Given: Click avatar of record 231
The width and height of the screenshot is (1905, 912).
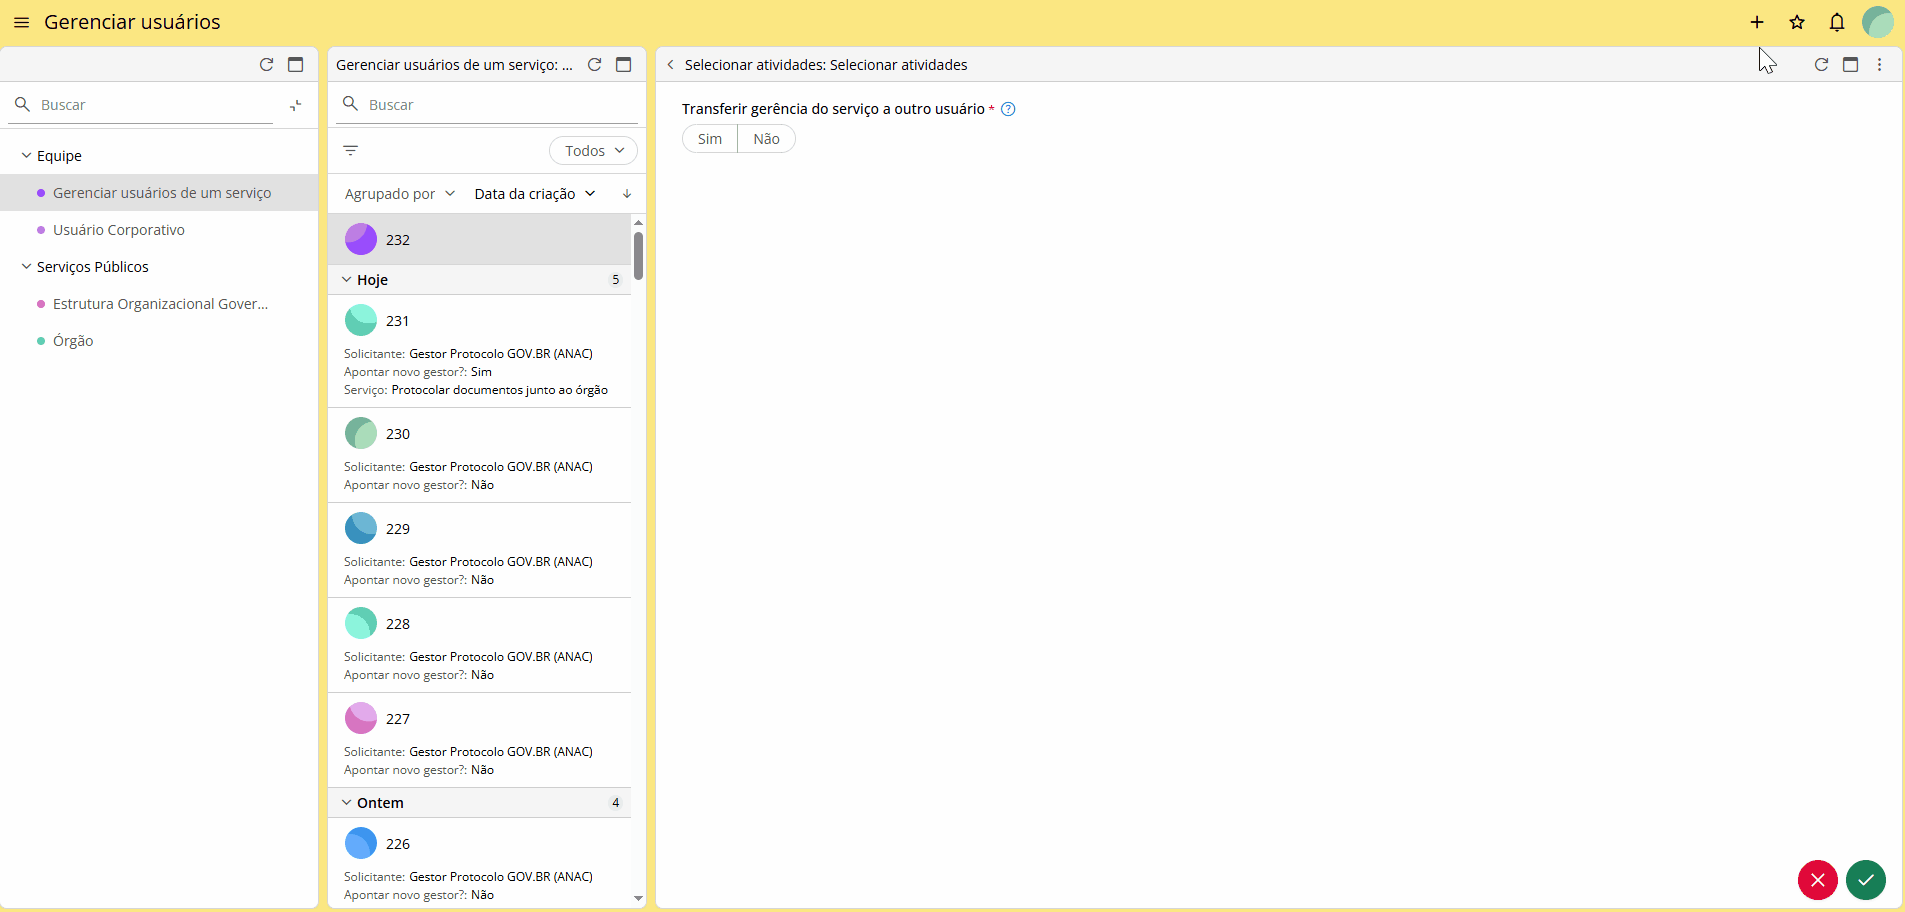Looking at the screenshot, I should tap(361, 321).
